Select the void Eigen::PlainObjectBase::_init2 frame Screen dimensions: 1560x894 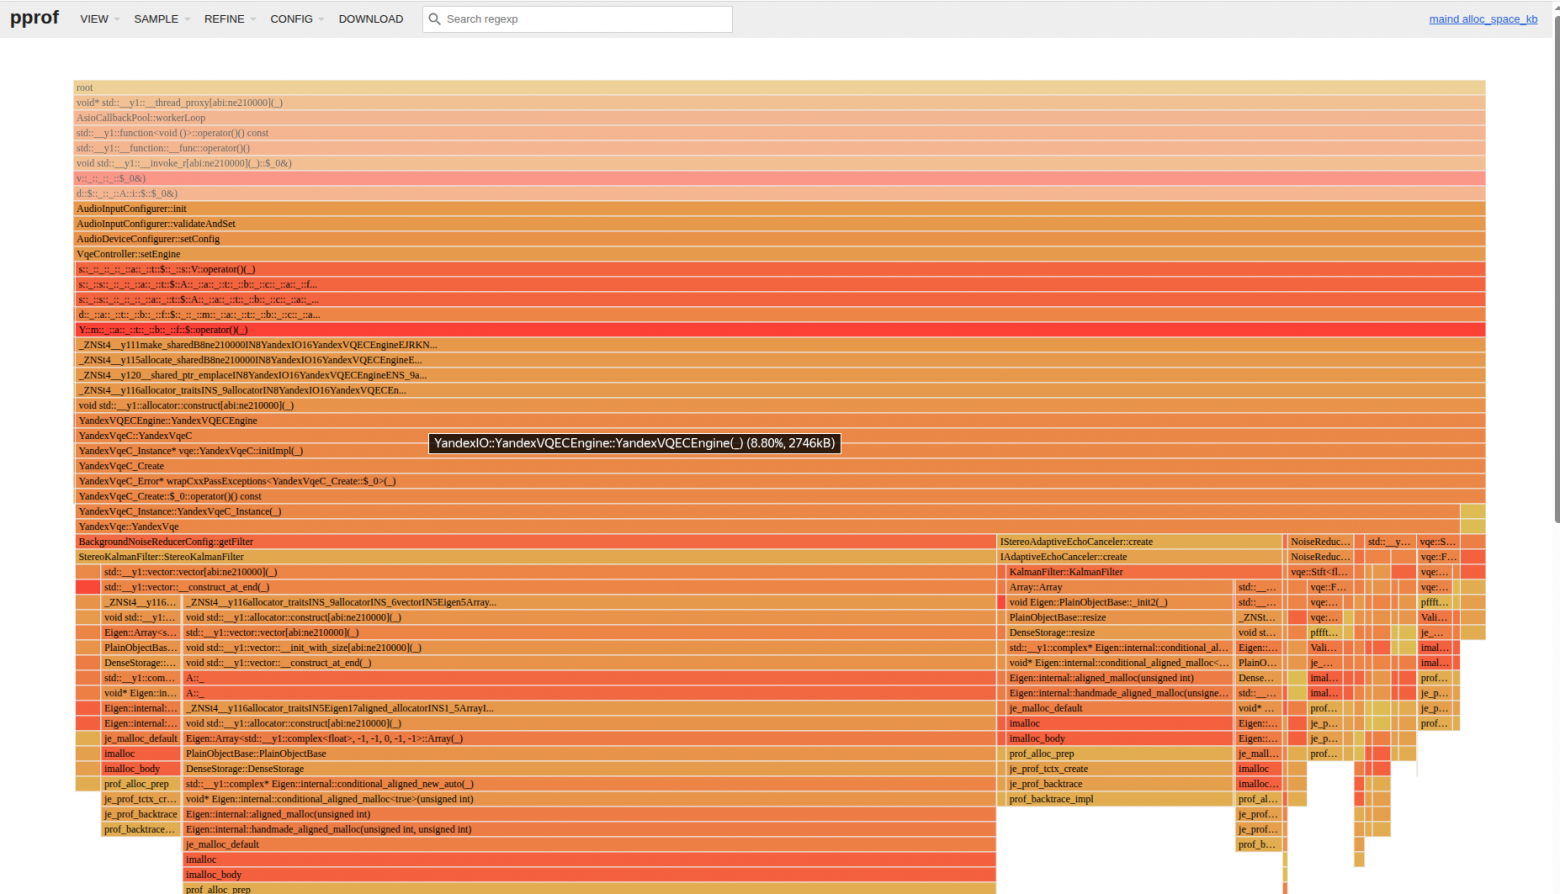1120,602
